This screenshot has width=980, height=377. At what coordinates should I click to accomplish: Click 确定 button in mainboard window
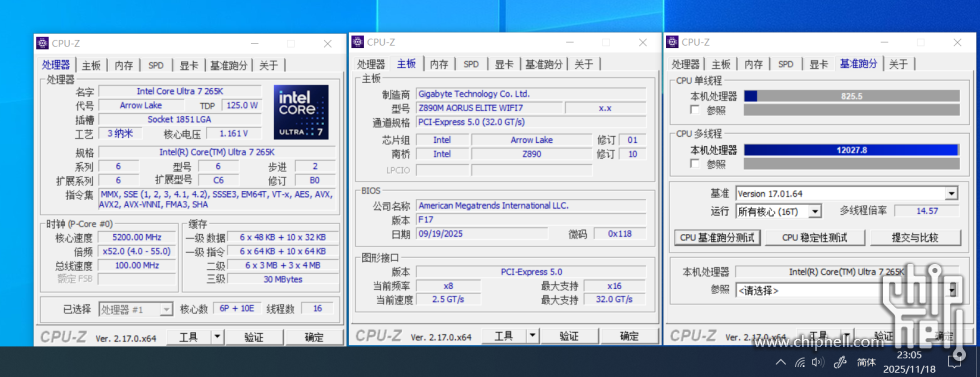point(629,336)
